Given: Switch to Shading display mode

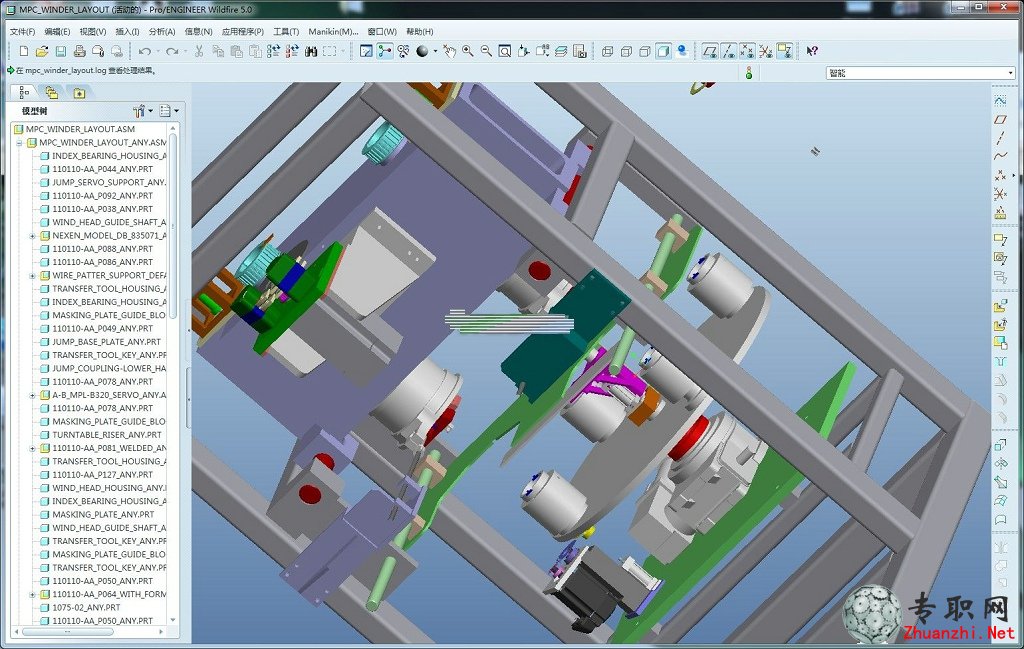Looking at the screenshot, I should pos(664,51).
